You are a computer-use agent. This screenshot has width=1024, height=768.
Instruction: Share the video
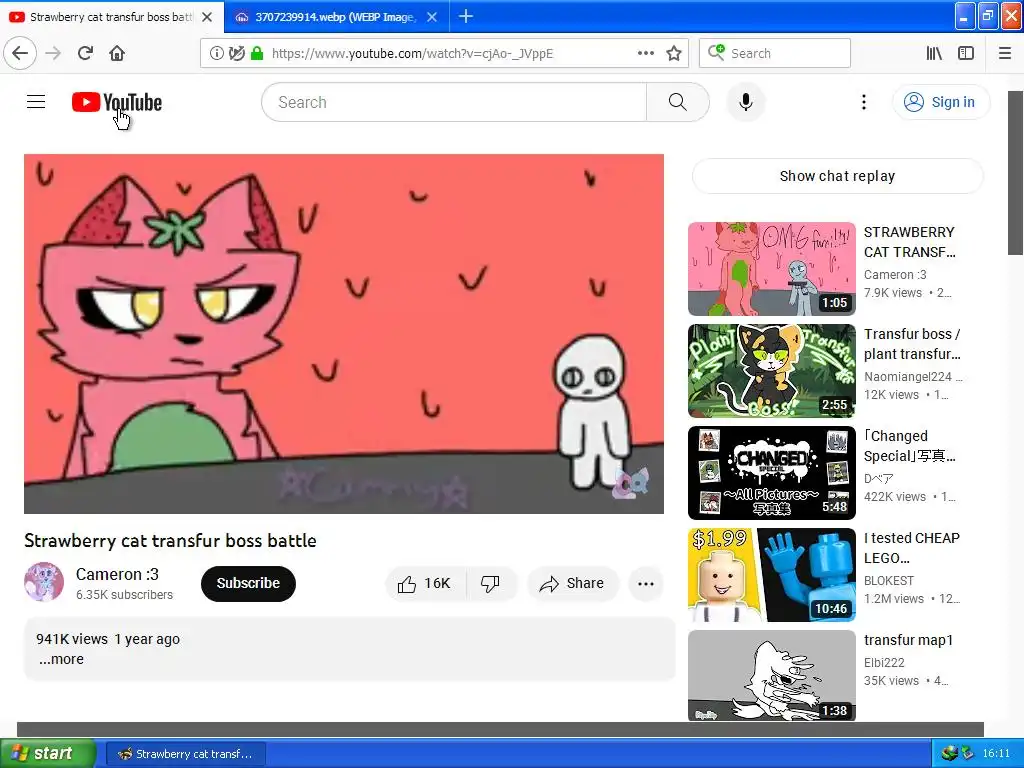pos(572,583)
